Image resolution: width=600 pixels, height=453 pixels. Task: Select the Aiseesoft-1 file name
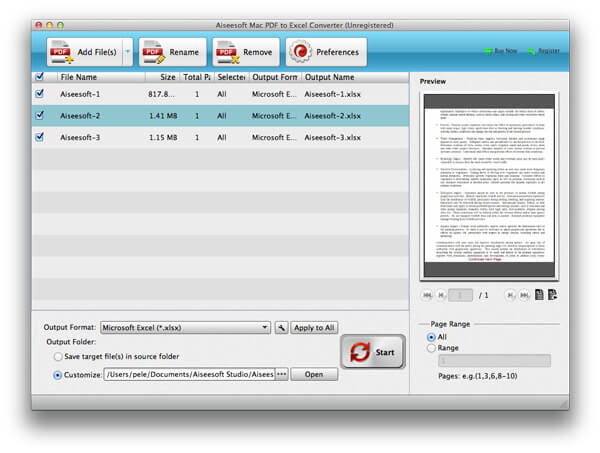tap(80, 94)
